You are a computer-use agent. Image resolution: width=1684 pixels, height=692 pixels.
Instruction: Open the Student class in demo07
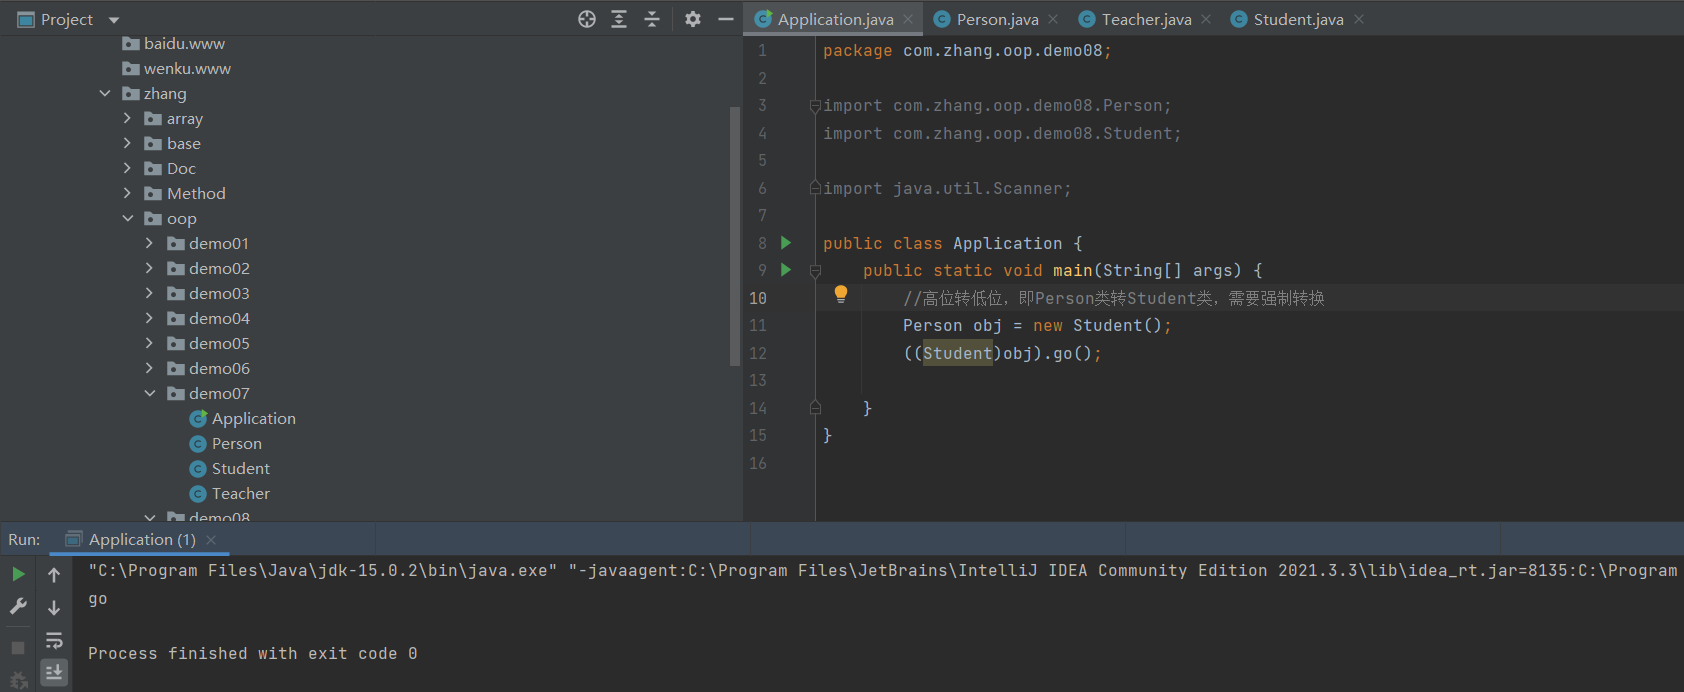[229, 468]
